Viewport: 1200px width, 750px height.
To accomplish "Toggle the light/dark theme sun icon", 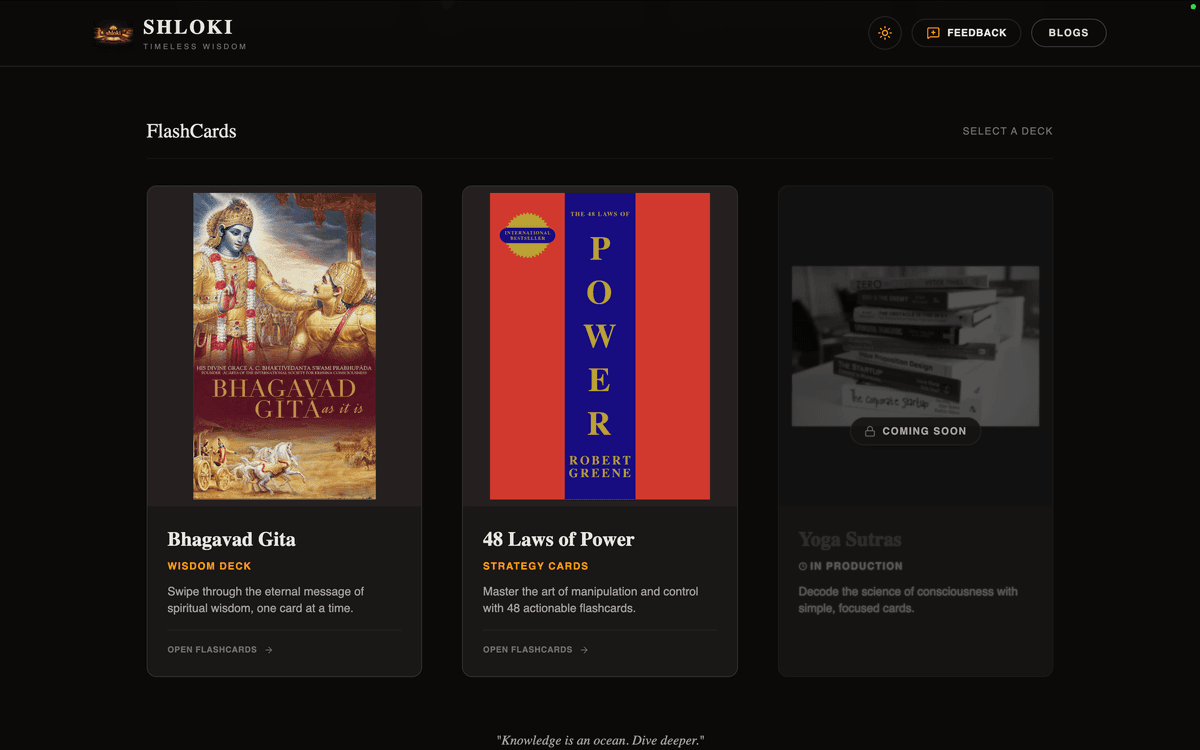I will [x=885, y=33].
